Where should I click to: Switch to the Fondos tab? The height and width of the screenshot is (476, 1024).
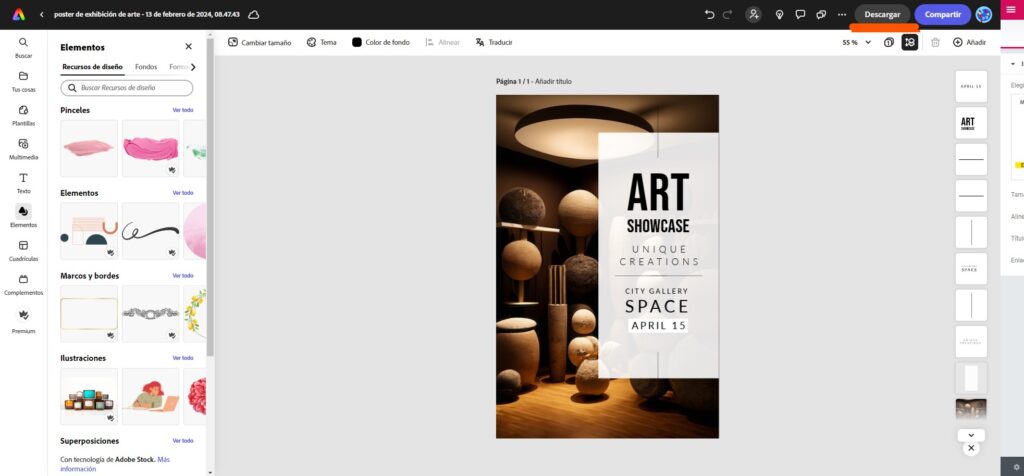click(x=146, y=67)
